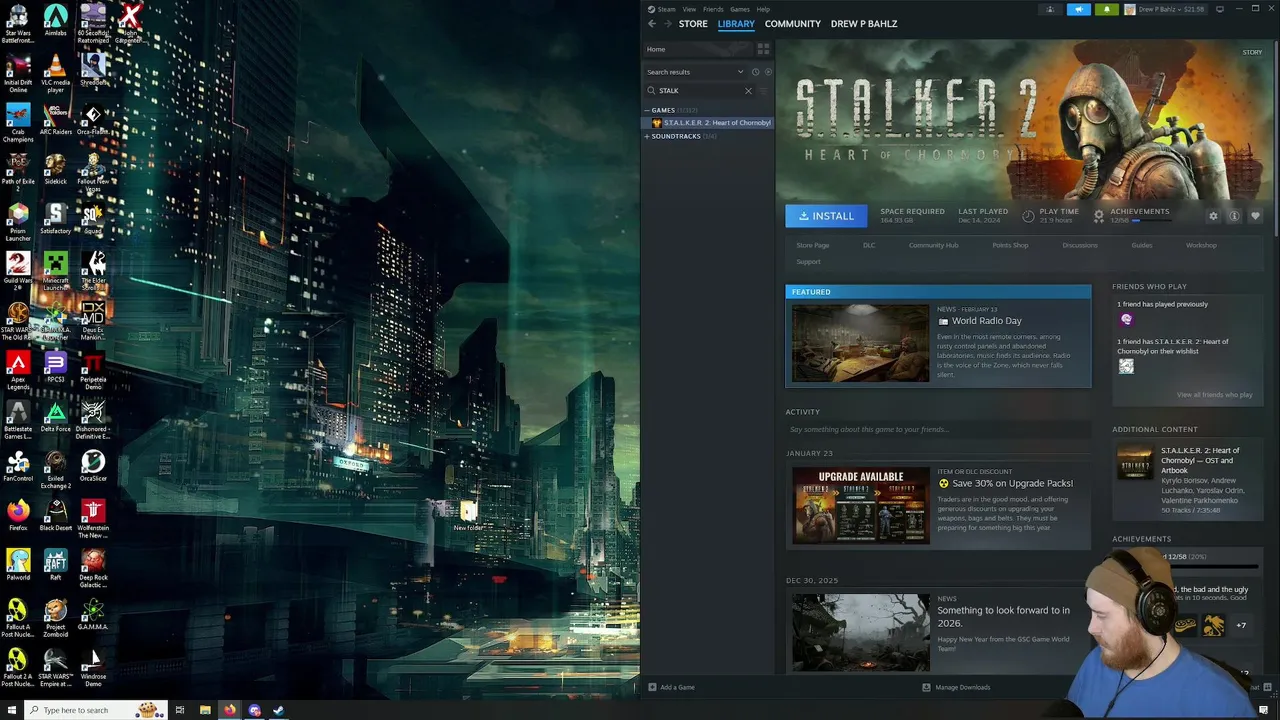Select S.T.A.L.K.E.R. 2: Heart of Chornobyl in list
The width and height of the screenshot is (1280, 720).
(x=709, y=123)
